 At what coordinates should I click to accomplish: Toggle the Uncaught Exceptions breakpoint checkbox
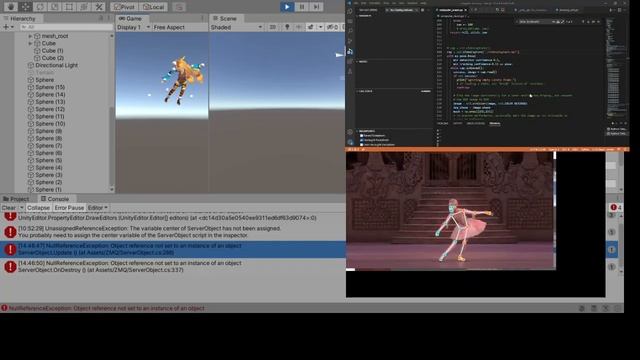point(362,140)
